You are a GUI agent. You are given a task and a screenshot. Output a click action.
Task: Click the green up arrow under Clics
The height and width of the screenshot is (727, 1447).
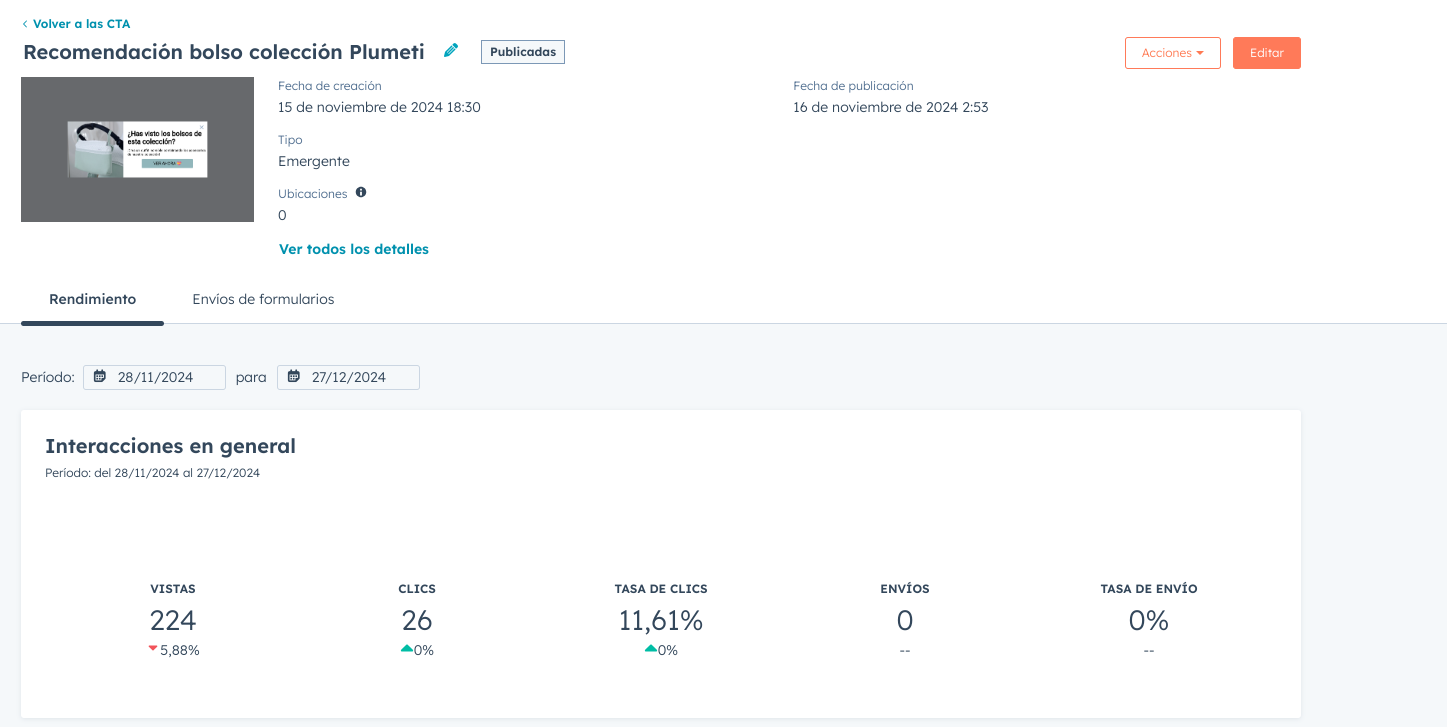click(406, 649)
